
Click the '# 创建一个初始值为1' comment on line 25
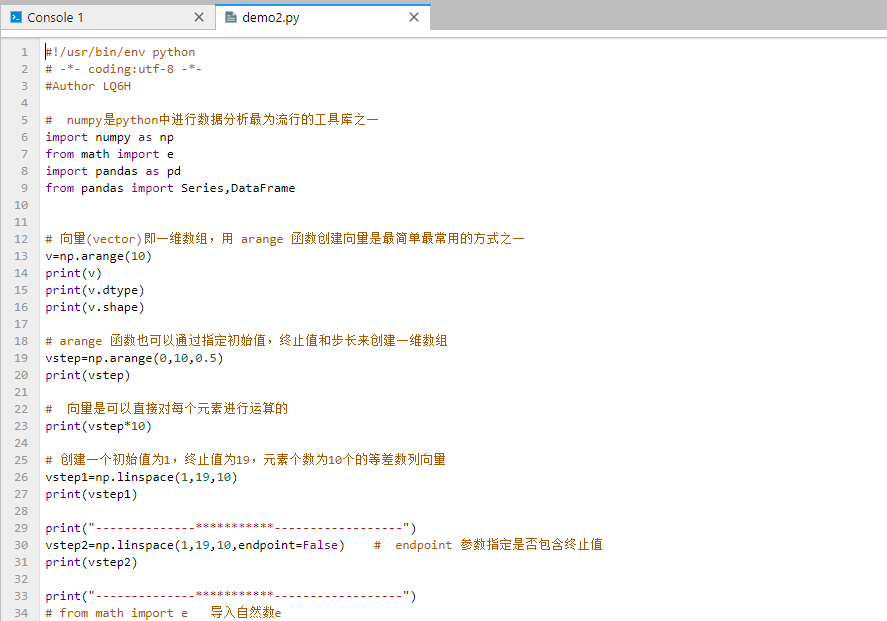point(246,460)
